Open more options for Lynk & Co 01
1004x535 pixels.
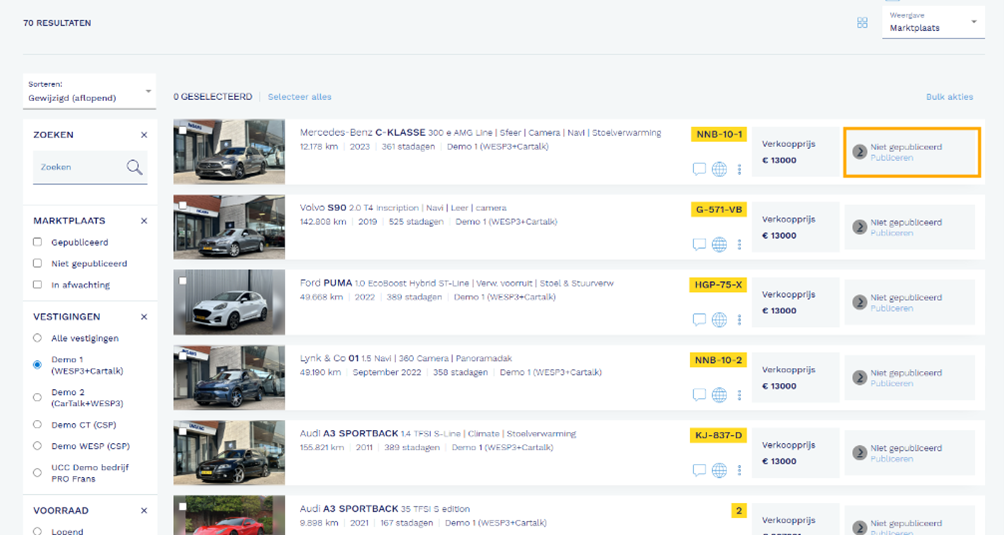[739, 395]
